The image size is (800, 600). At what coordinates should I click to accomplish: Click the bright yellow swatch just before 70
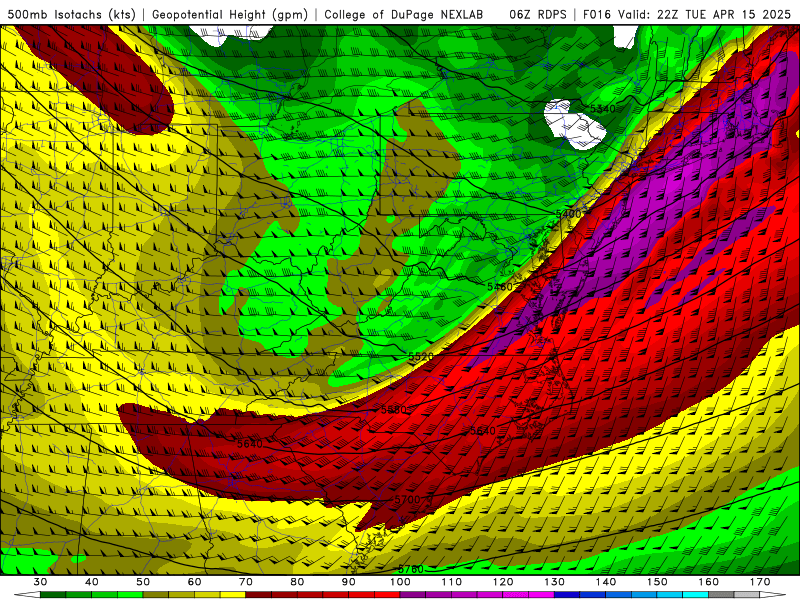pyautogui.click(x=233, y=595)
